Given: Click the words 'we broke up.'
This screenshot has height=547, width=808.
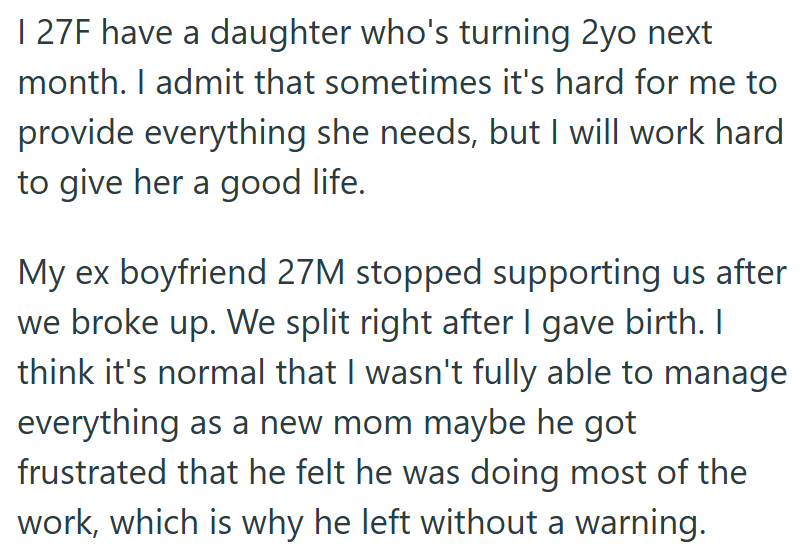Looking at the screenshot, I should point(117,324).
